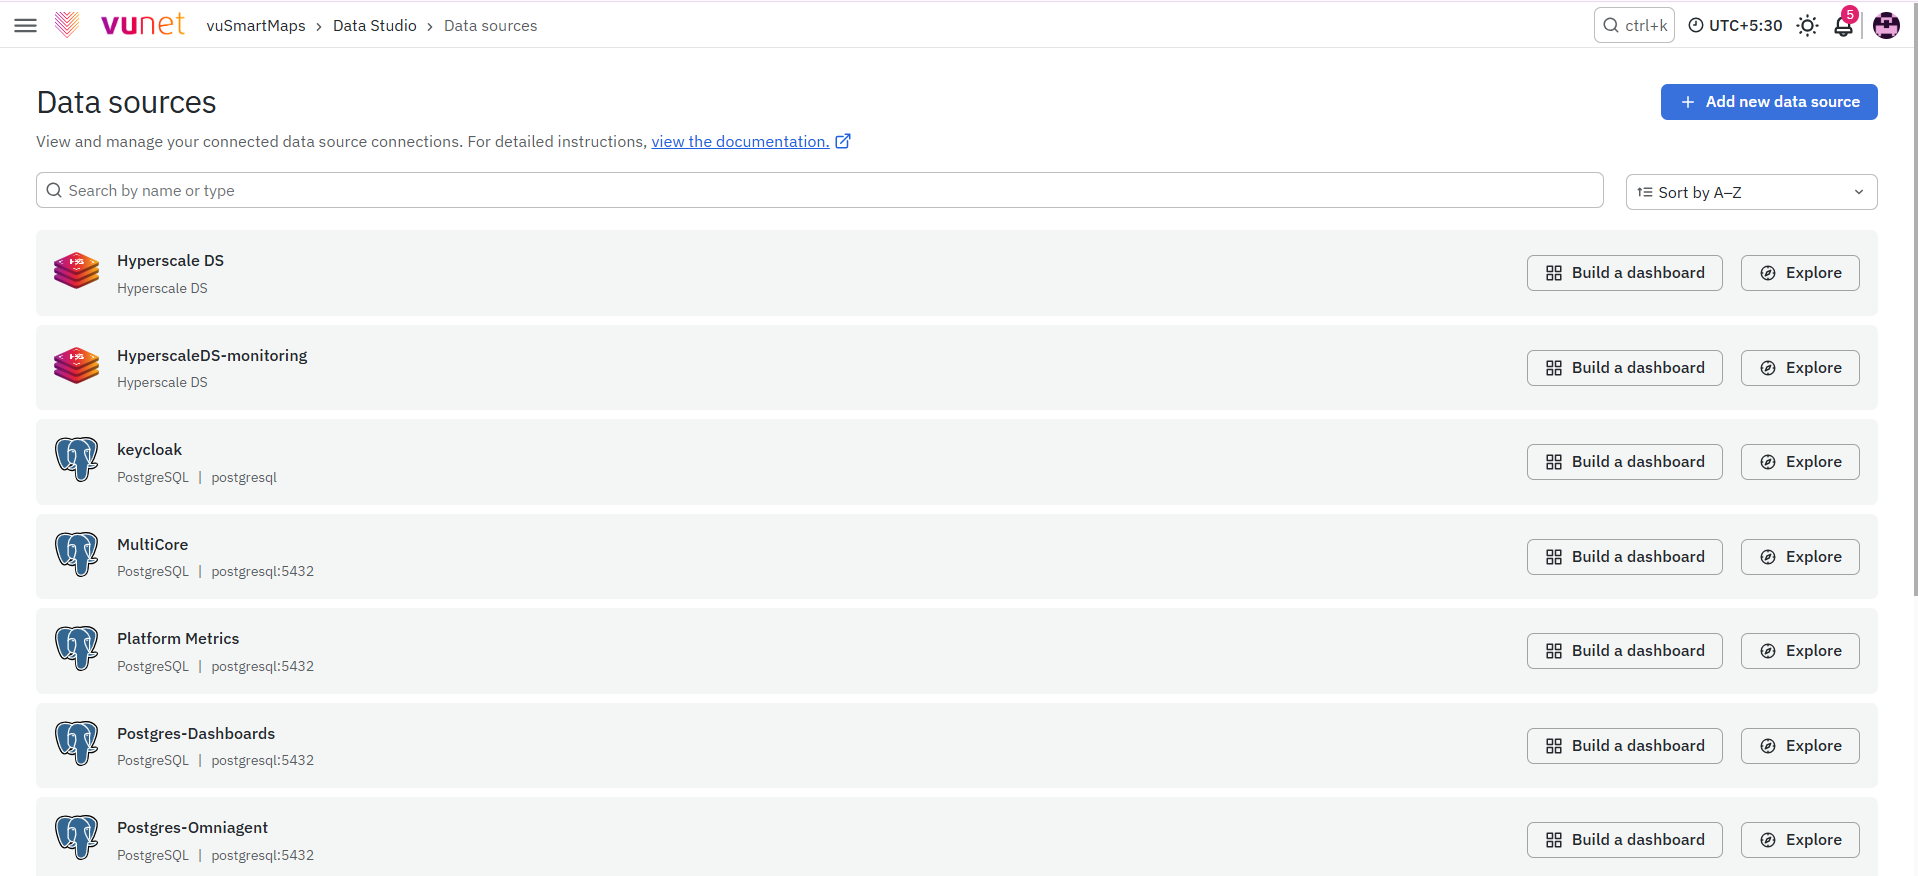Click the Data sources page heading
1918x876 pixels.
click(126, 102)
